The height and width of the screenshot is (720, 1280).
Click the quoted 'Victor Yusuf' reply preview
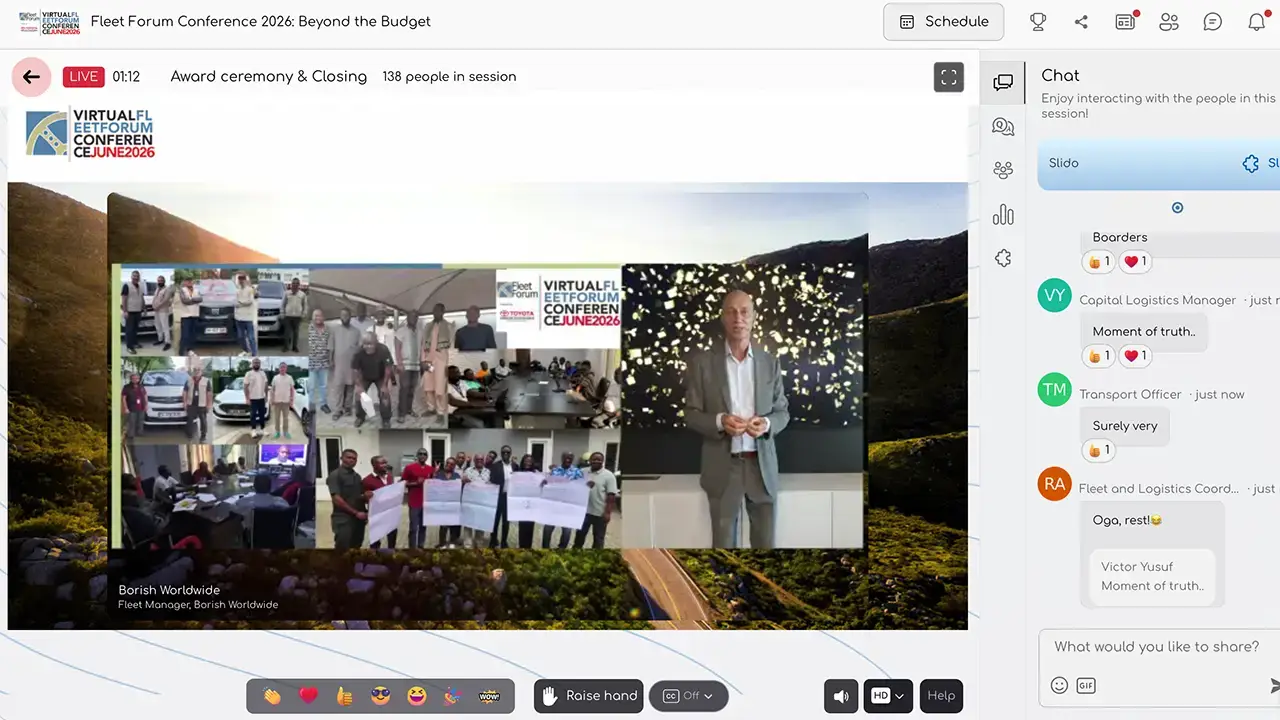[x=1152, y=576]
